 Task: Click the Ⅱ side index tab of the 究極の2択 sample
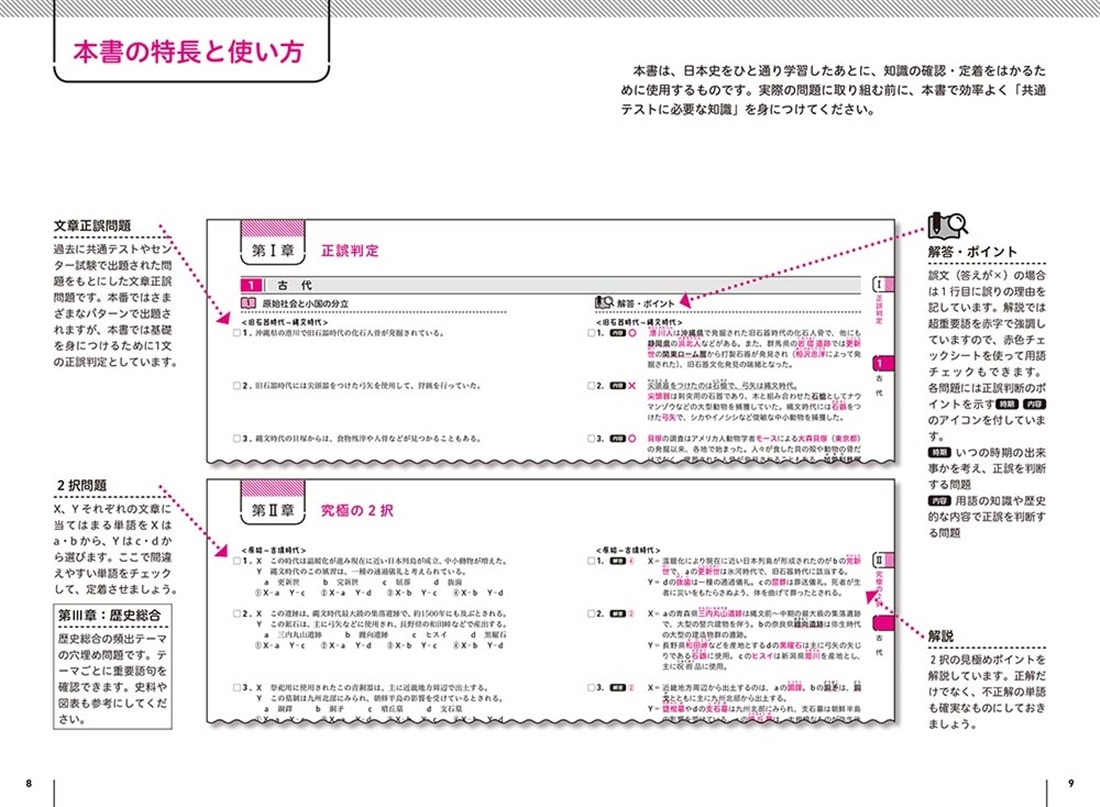[x=883, y=560]
